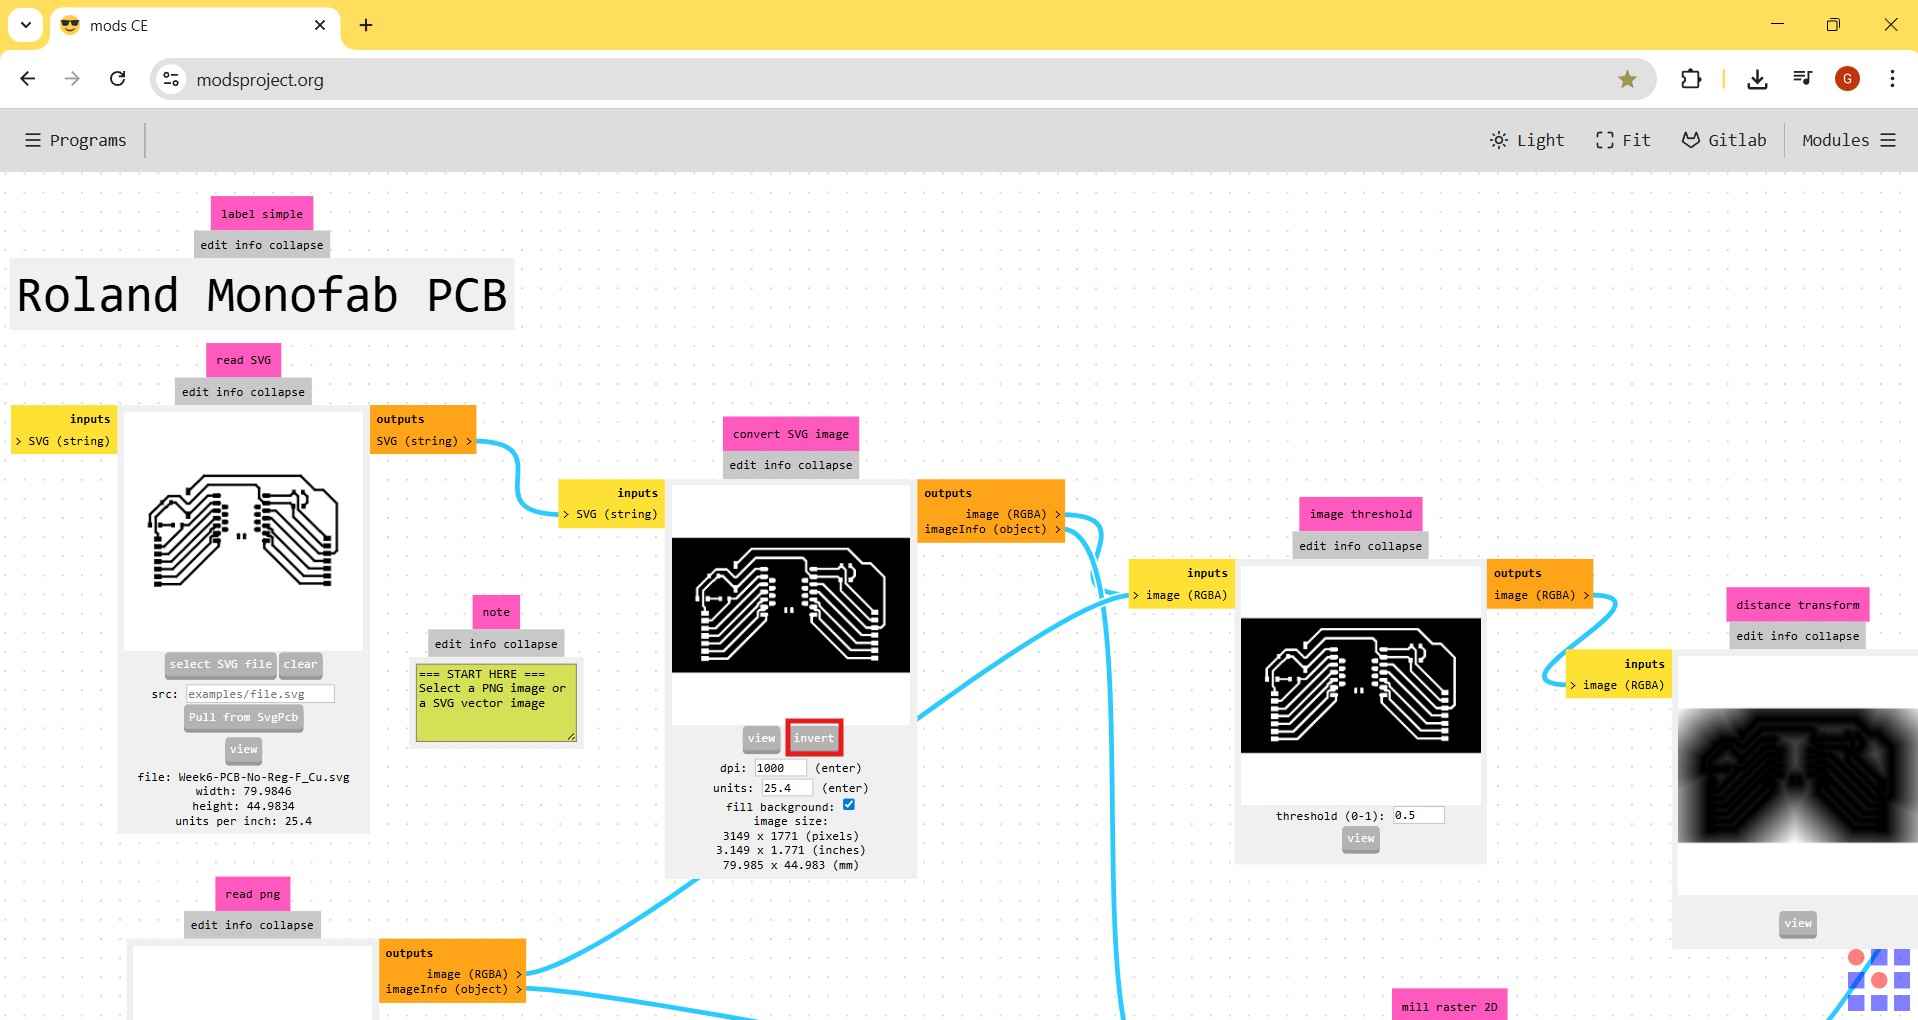Close the mods CE tab
Image resolution: width=1918 pixels, height=1020 pixels.
click(x=320, y=25)
